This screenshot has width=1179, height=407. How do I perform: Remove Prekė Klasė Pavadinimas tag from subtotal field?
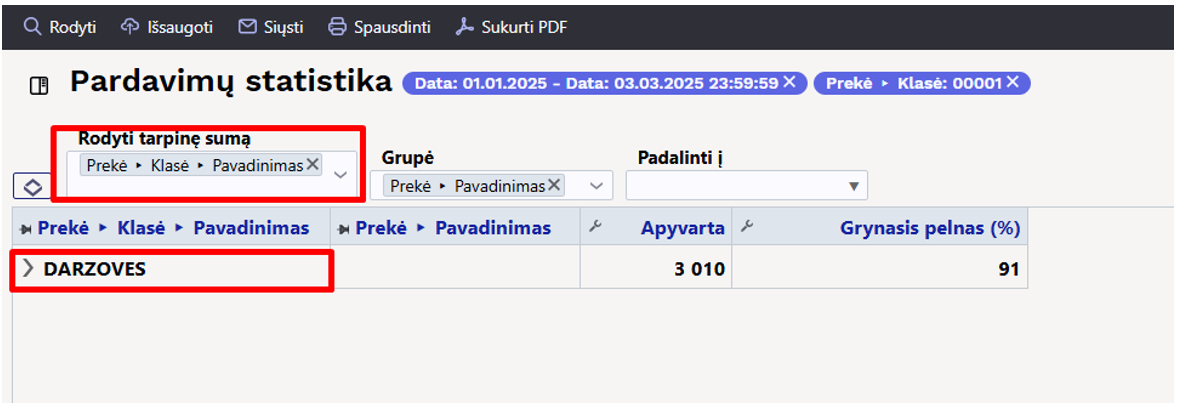[x=312, y=165]
